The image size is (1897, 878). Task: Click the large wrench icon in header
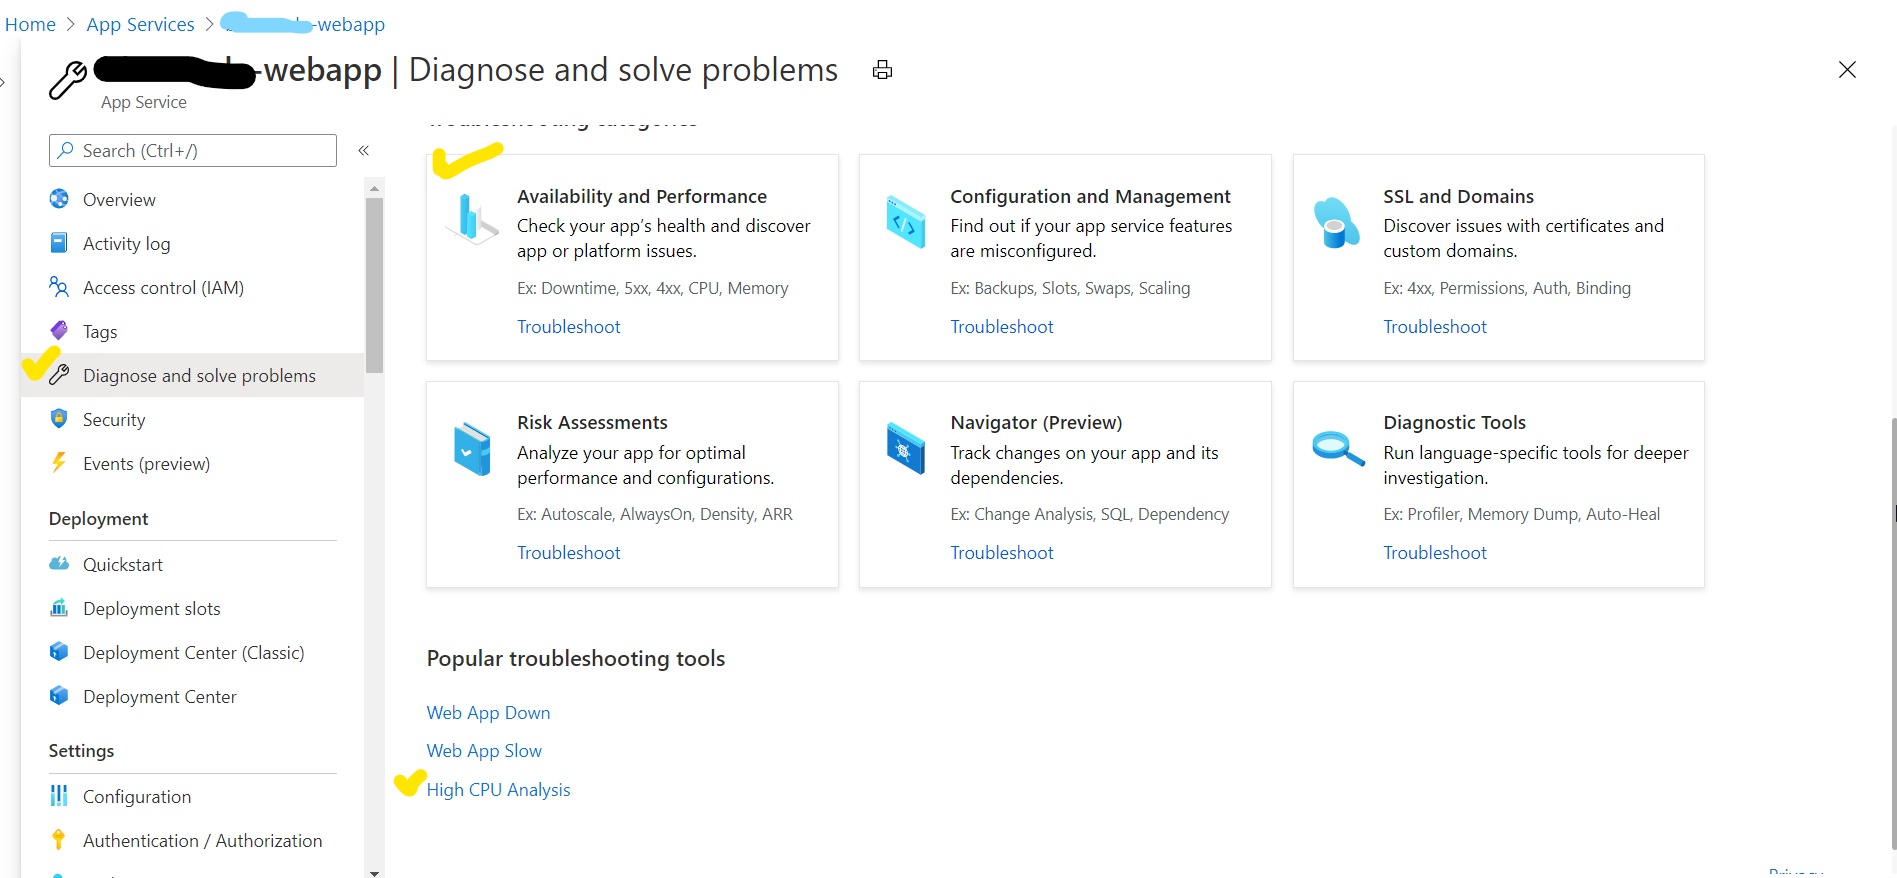[68, 80]
